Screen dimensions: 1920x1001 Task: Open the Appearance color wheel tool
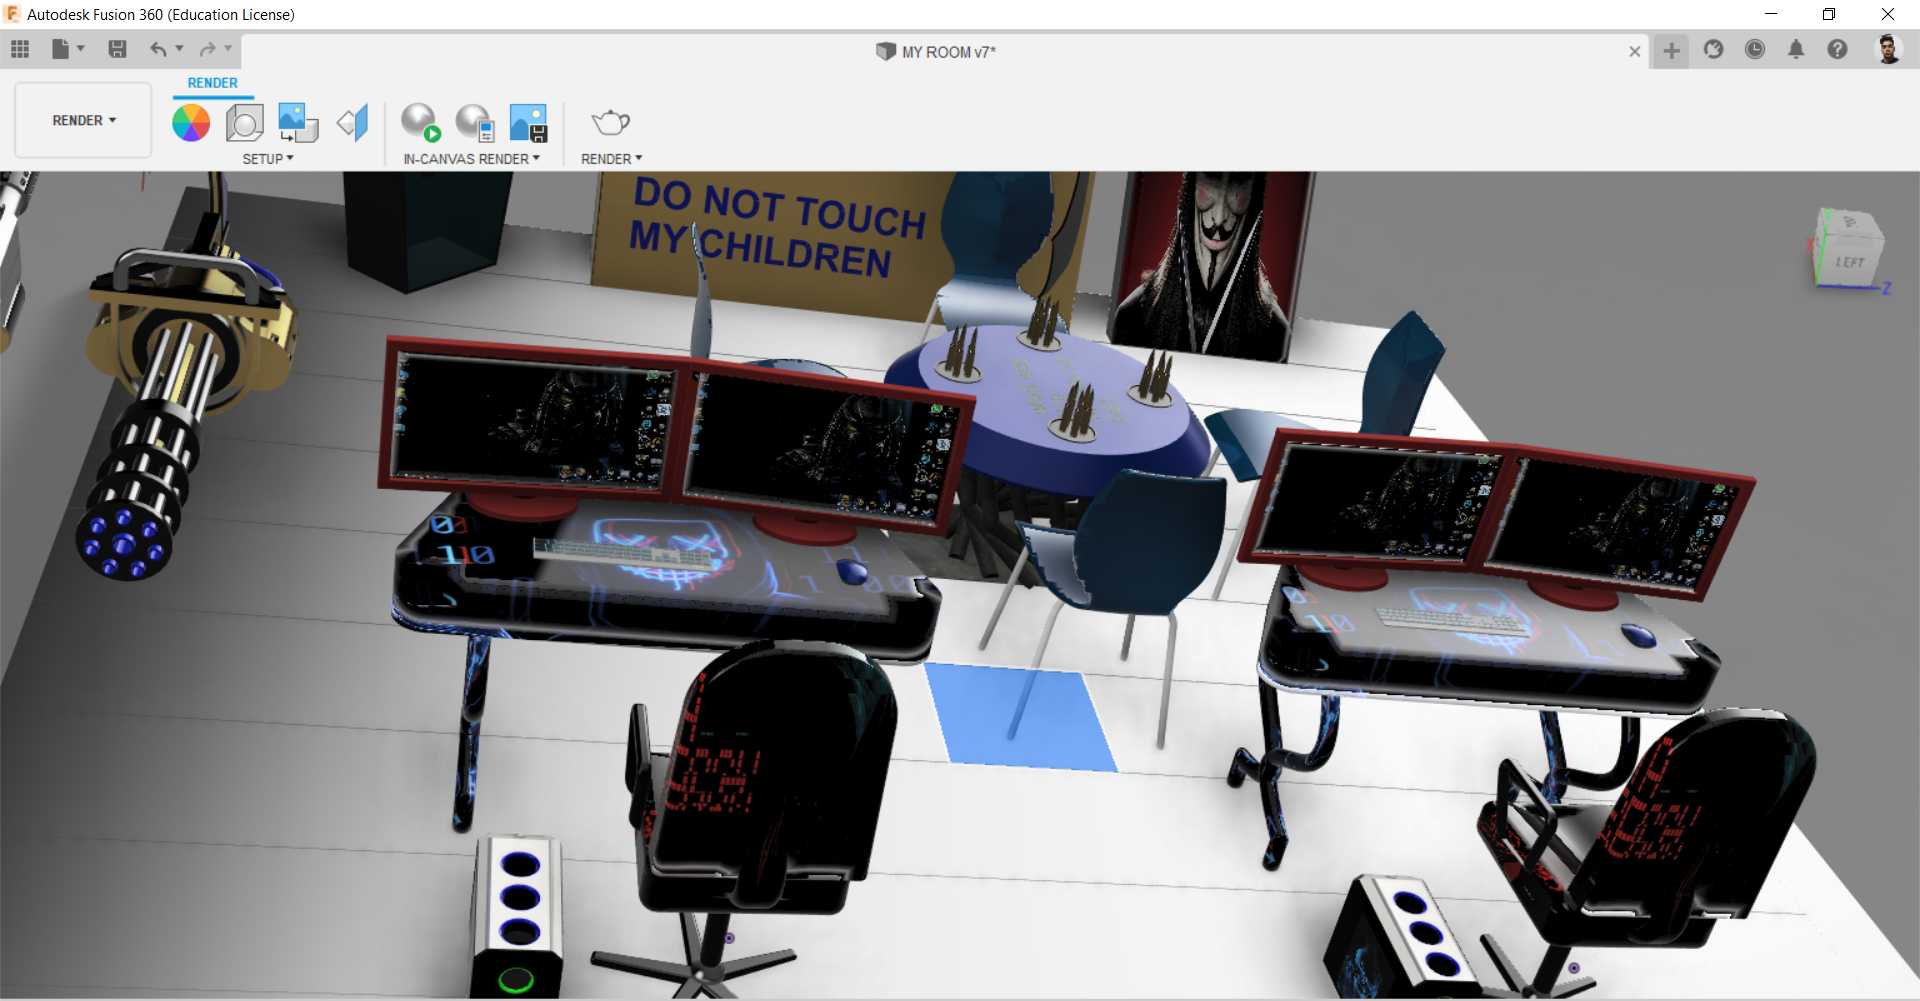(191, 123)
